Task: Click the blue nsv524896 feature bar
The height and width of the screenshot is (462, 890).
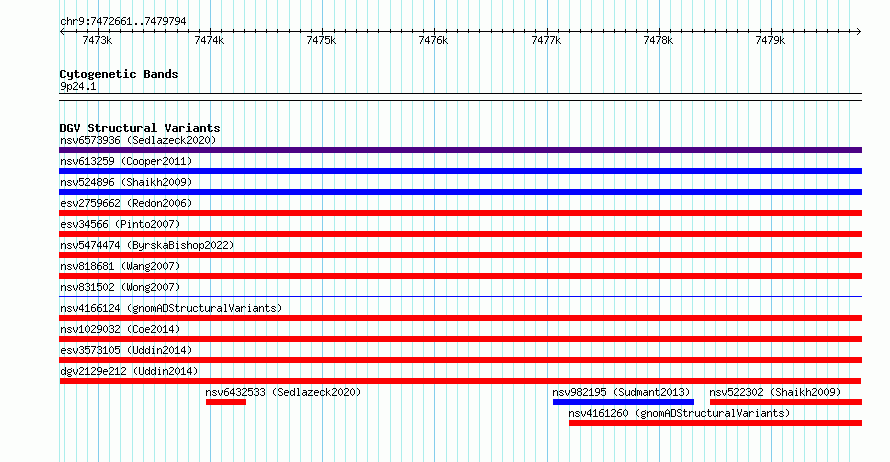Action: point(460,192)
